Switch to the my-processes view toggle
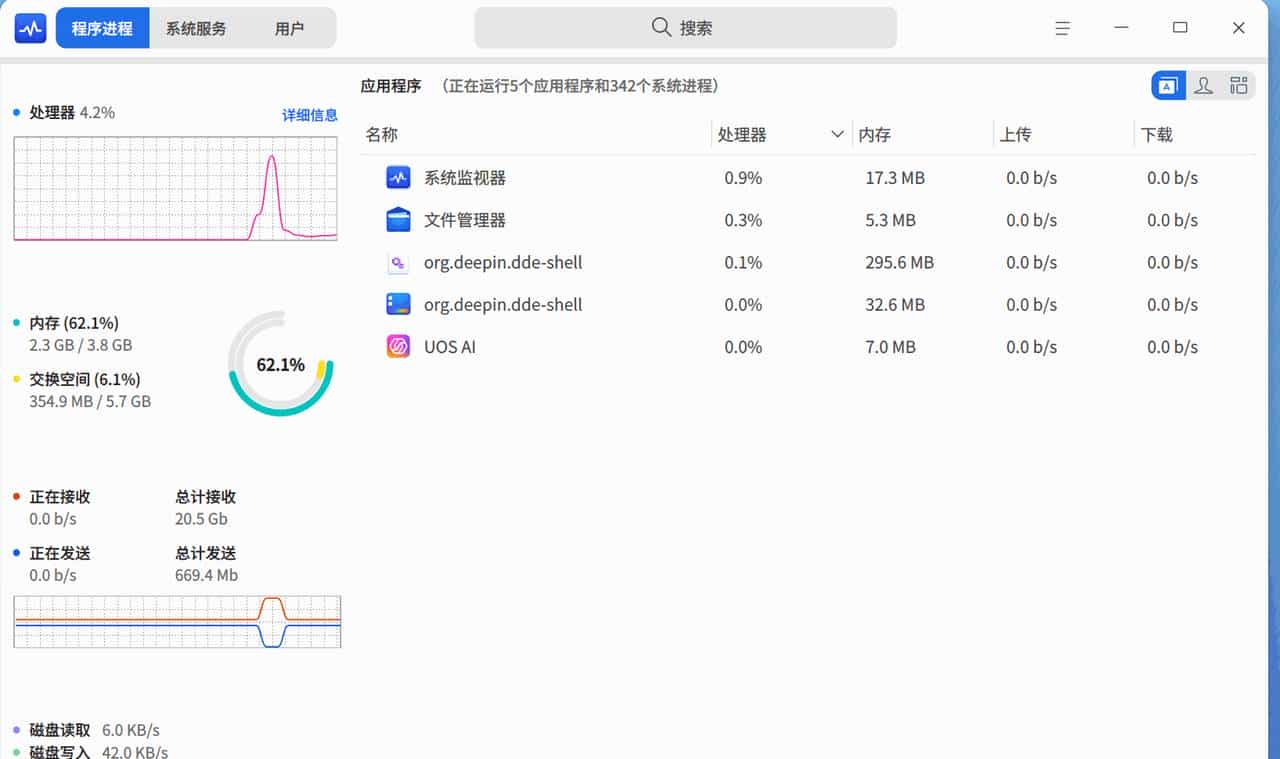This screenshot has height=759, width=1280. pyautogui.click(x=1203, y=85)
